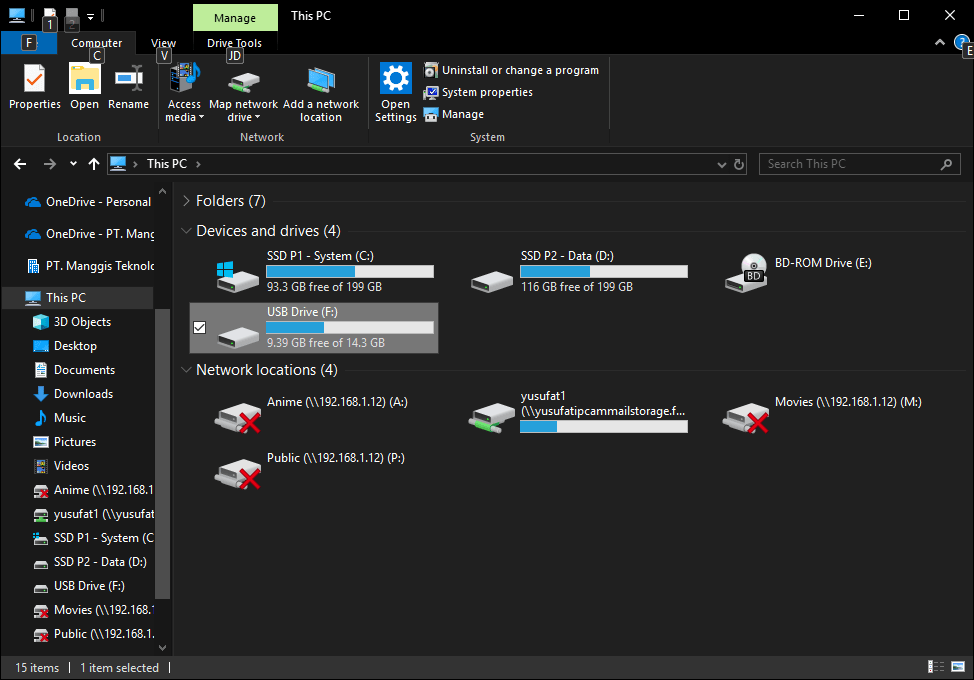
Task: Select USB Drive (F:) in sidebar
Action: click(x=79, y=586)
